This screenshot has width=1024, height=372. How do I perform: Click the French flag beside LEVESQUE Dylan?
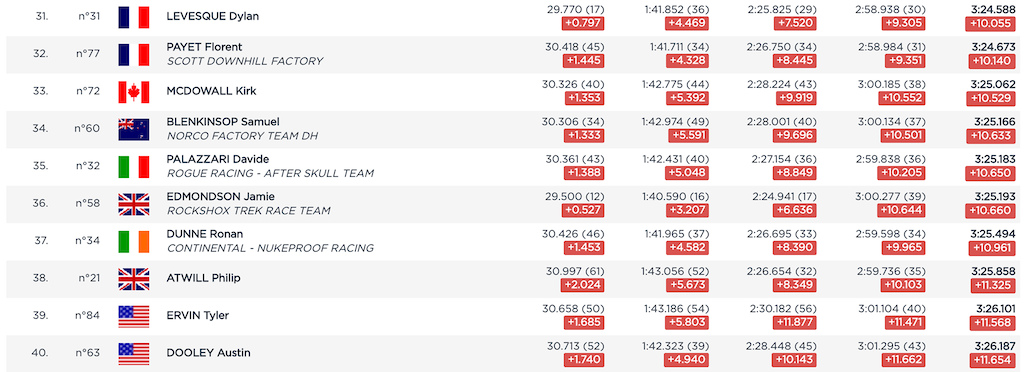coord(134,17)
